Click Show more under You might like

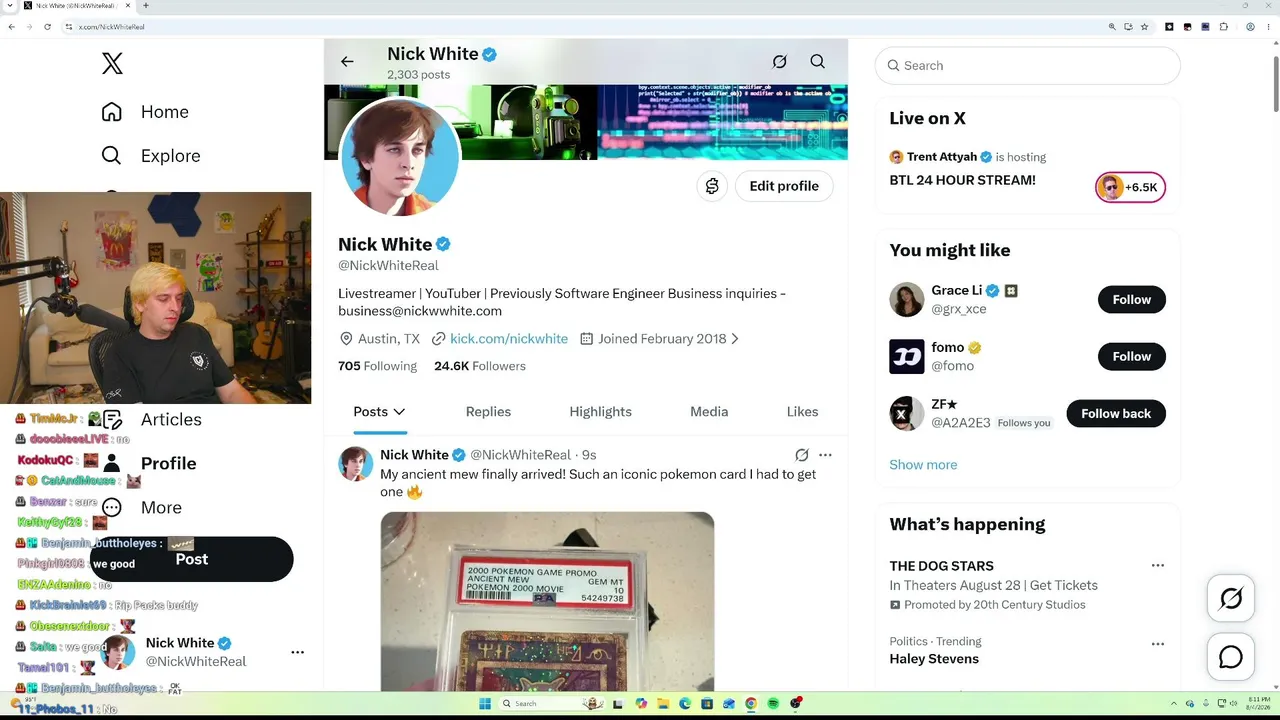923,465
